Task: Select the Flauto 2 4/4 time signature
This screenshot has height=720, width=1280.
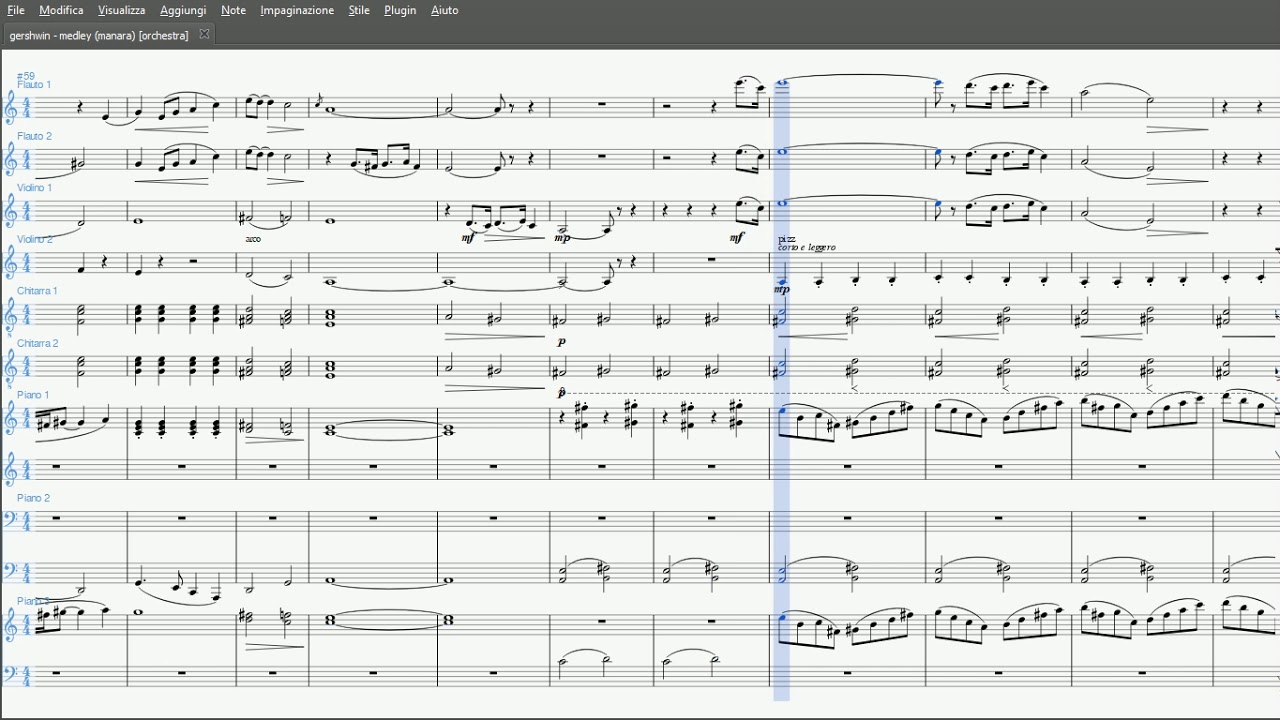Action: pyautogui.click(x=26, y=158)
